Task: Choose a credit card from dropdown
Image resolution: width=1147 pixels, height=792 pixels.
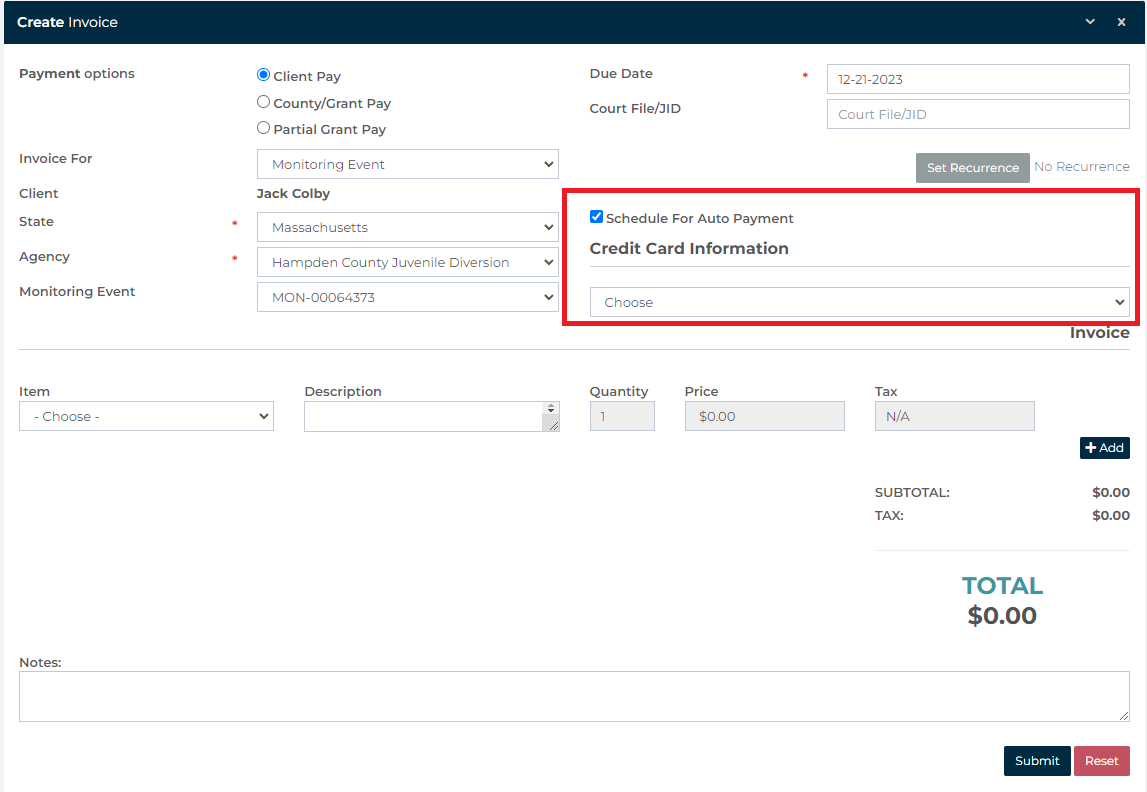Action: pyautogui.click(x=860, y=302)
